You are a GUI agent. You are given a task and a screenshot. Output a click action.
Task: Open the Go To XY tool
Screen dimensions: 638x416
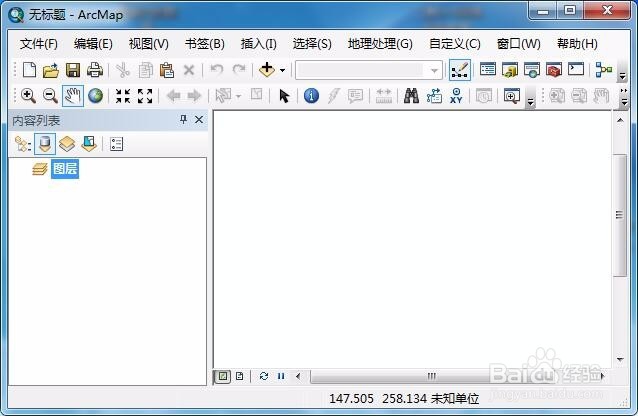[x=457, y=96]
